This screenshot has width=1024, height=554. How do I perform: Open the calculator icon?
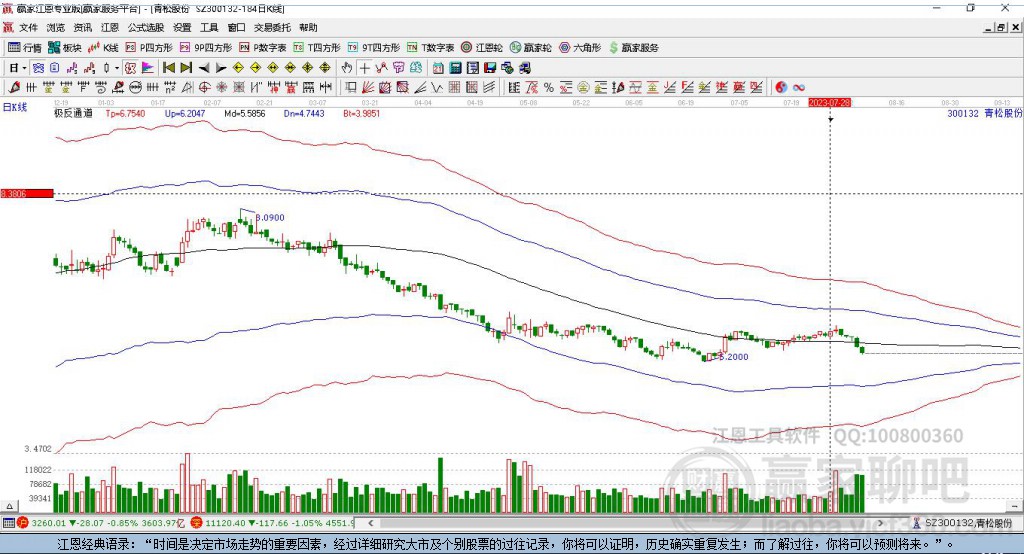coord(456,68)
